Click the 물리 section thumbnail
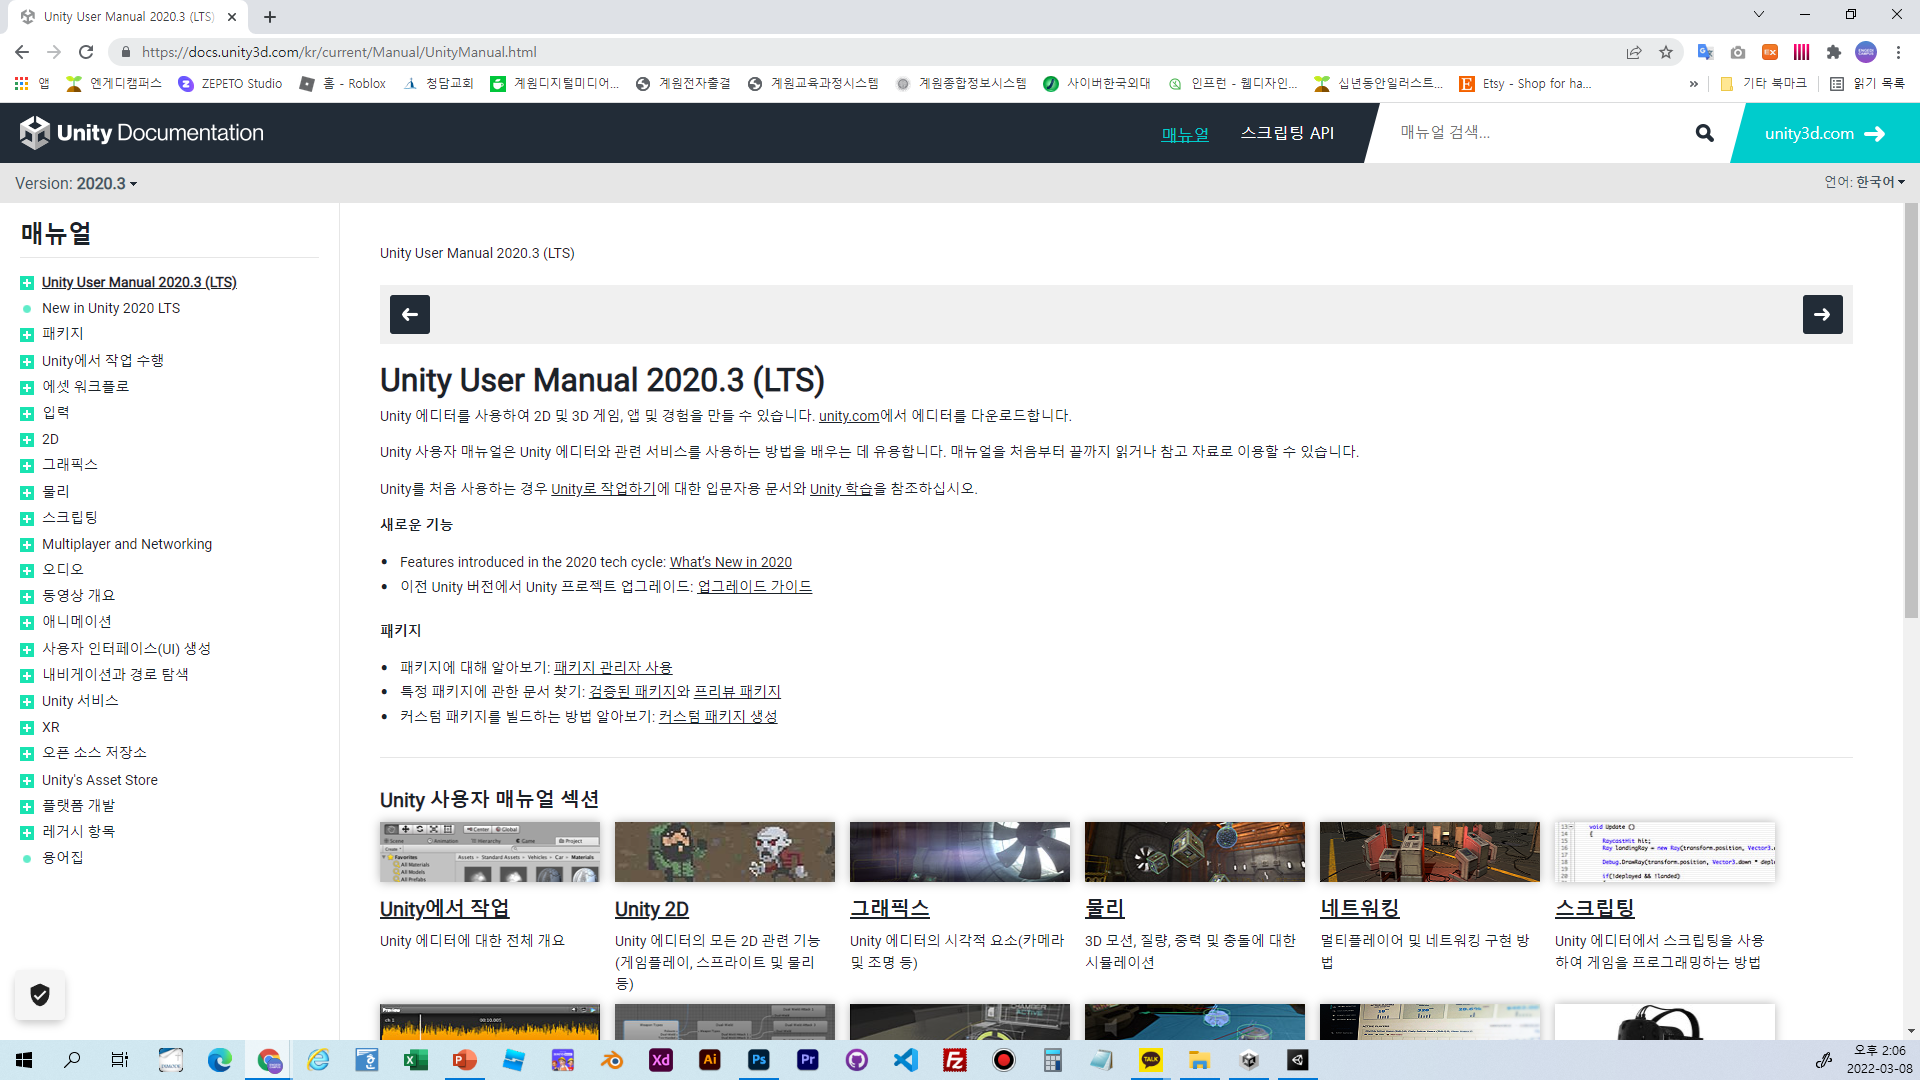The image size is (1920, 1080). point(1195,852)
